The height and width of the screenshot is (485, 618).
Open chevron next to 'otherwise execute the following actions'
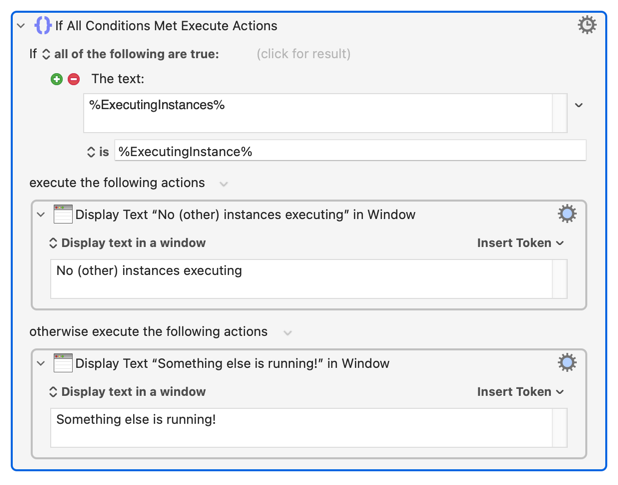pos(287,333)
